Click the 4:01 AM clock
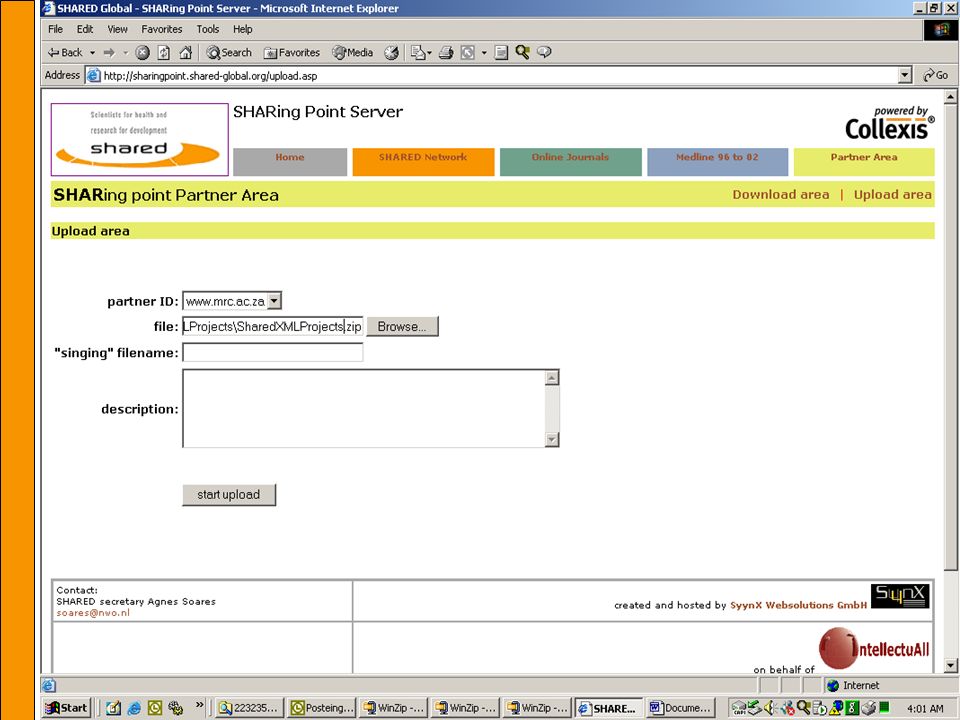 [x=925, y=708]
